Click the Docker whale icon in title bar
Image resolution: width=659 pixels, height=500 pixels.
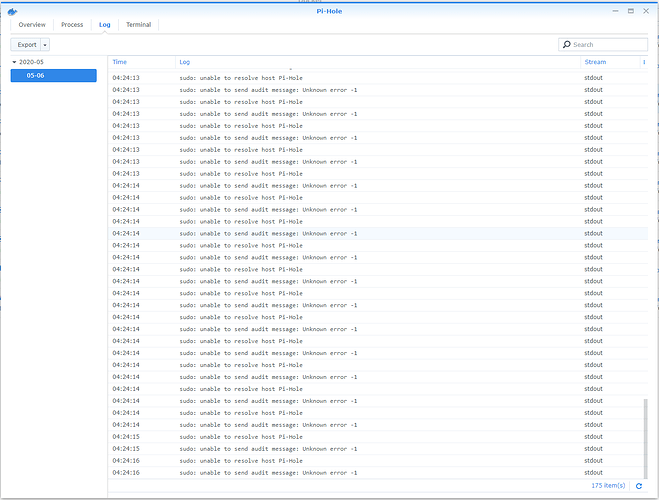click(x=13, y=9)
